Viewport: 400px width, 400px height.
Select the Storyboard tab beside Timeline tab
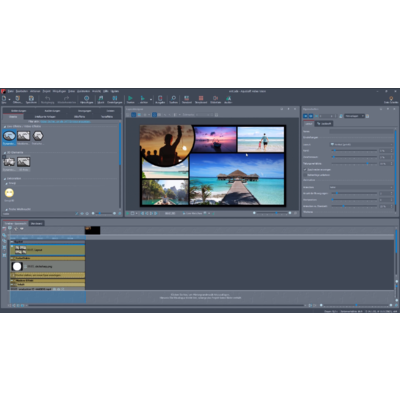coord(36,223)
